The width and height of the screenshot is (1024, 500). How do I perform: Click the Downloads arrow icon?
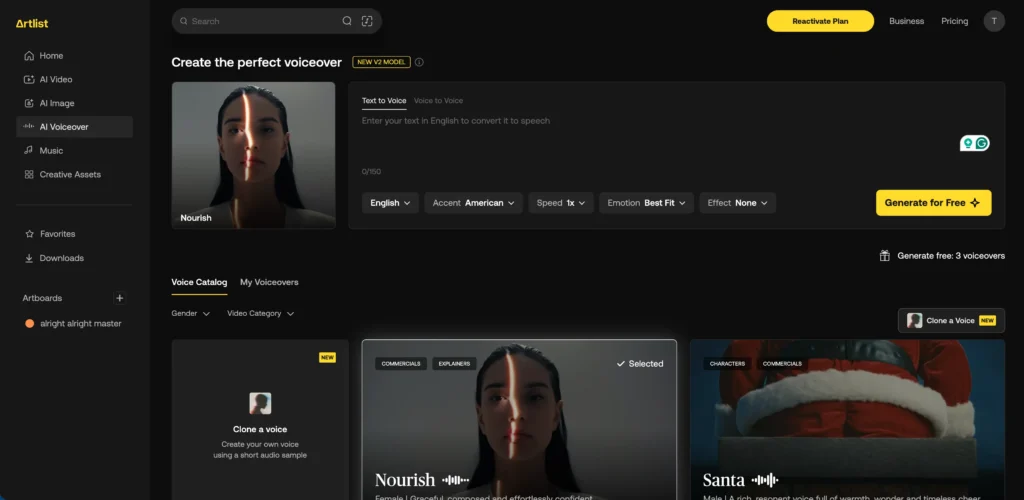(x=29, y=258)
